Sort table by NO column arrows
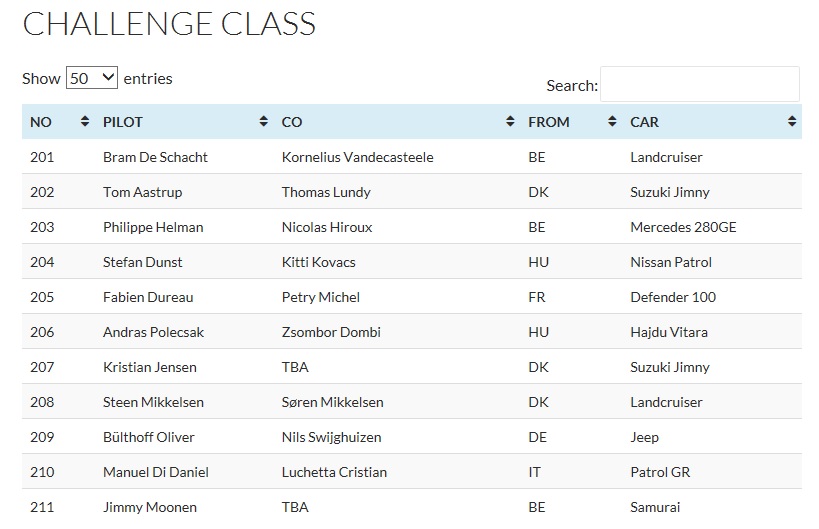The height and width of the screenshot is (529, 819). click(85, 122)
